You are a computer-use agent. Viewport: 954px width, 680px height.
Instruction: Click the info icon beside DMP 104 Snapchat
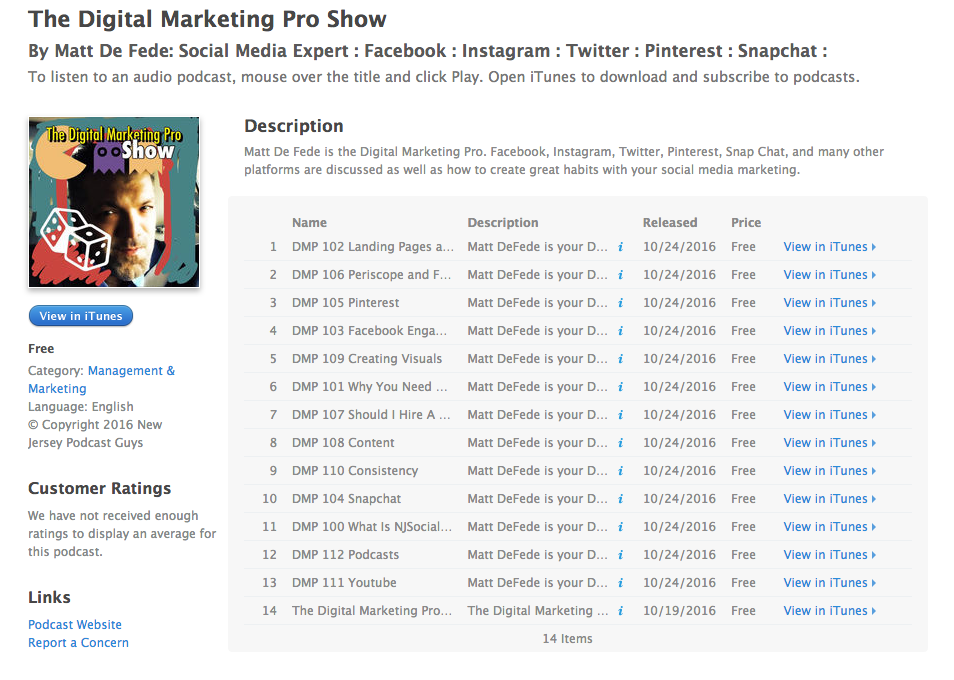pyautogui.click(x=620, y=498)
